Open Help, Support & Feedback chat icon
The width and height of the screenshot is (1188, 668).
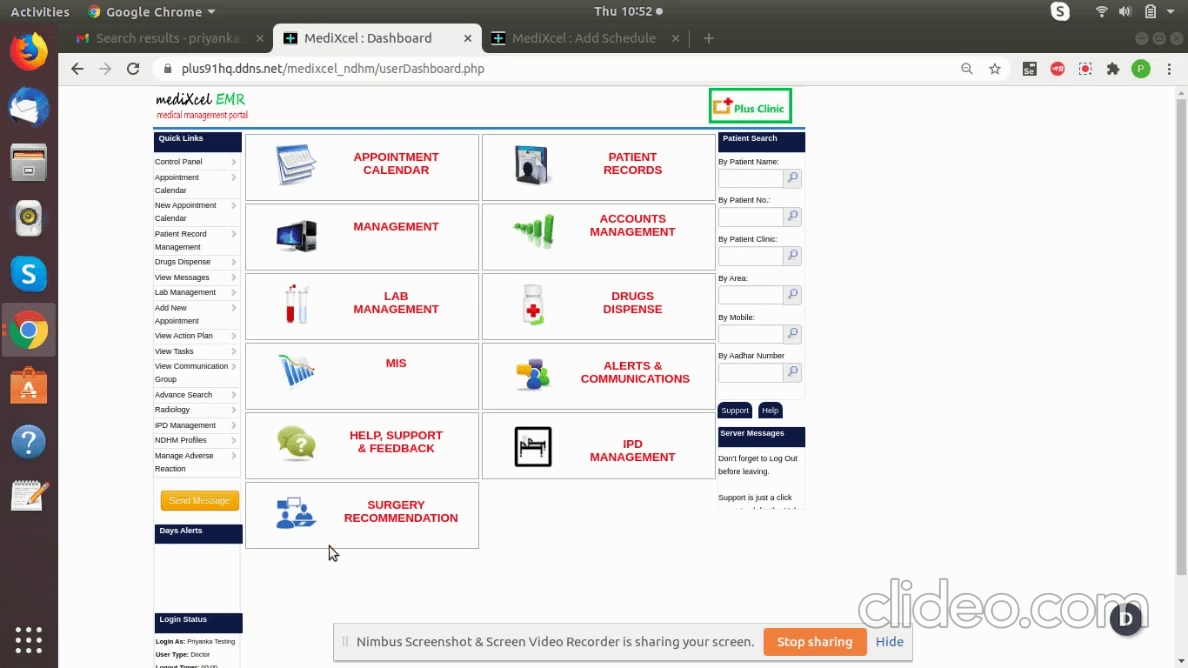(296, 442)
